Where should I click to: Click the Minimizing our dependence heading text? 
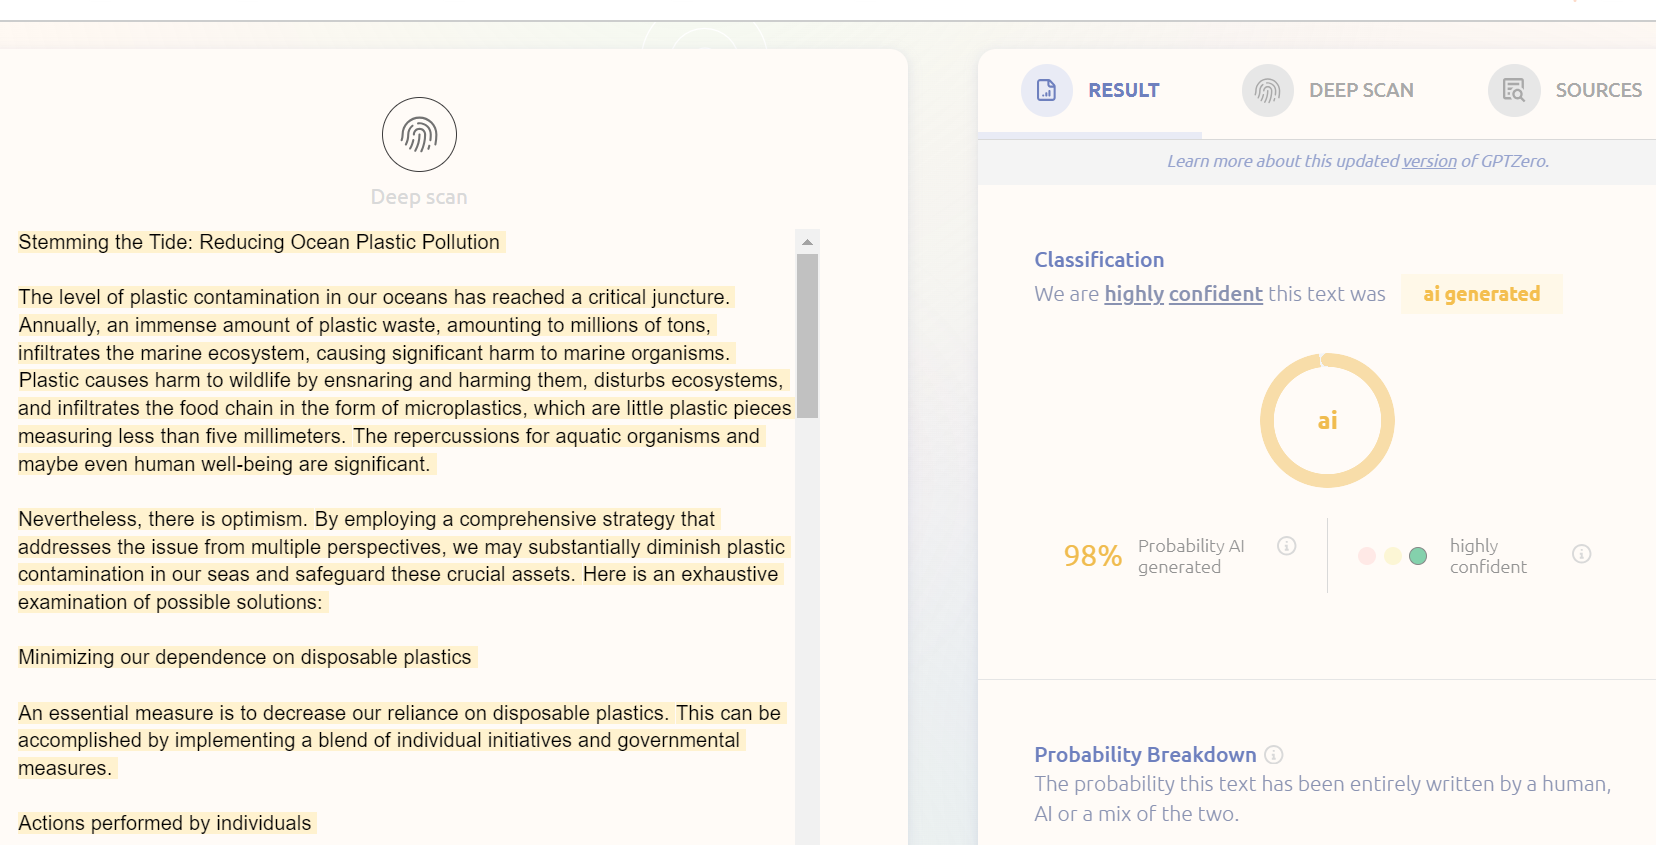coord(245,657)
